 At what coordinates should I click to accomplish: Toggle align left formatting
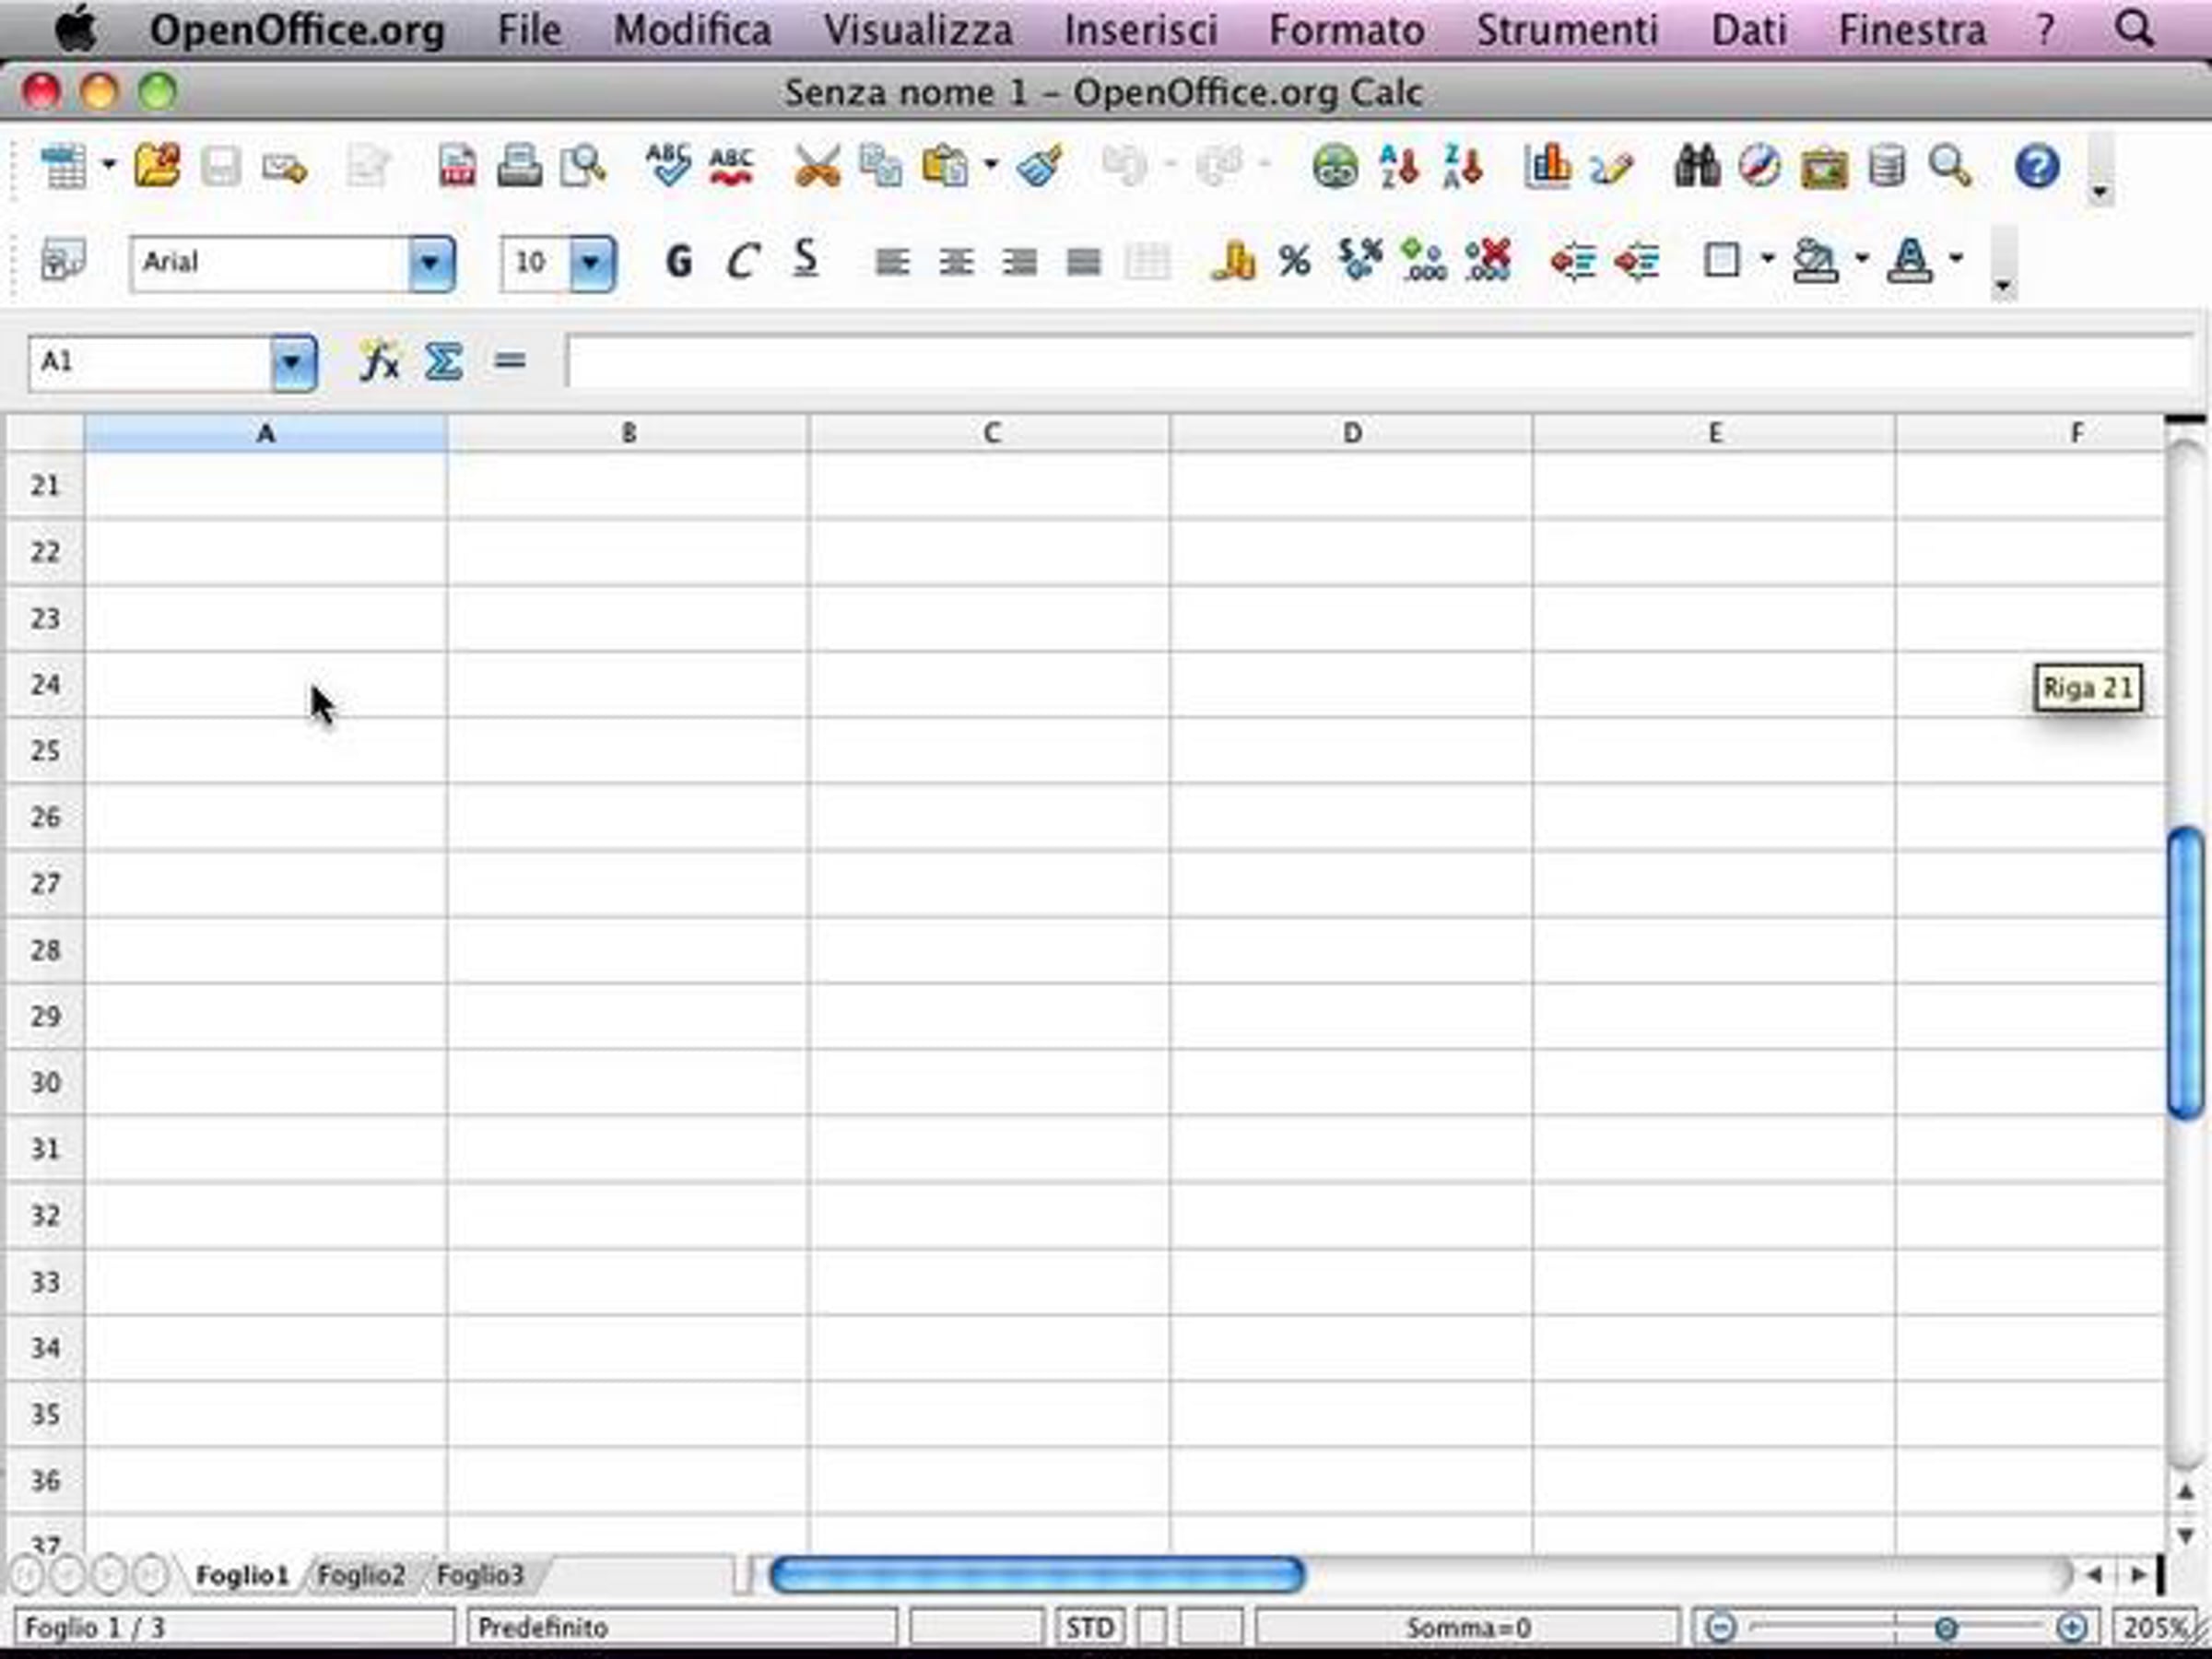pyautogui.click(x=892, y=262)
